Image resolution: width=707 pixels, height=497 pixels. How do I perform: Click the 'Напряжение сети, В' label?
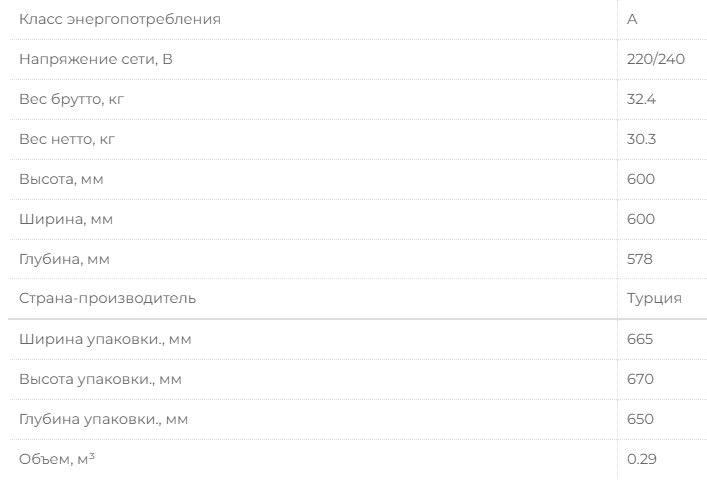coord(96,59)
